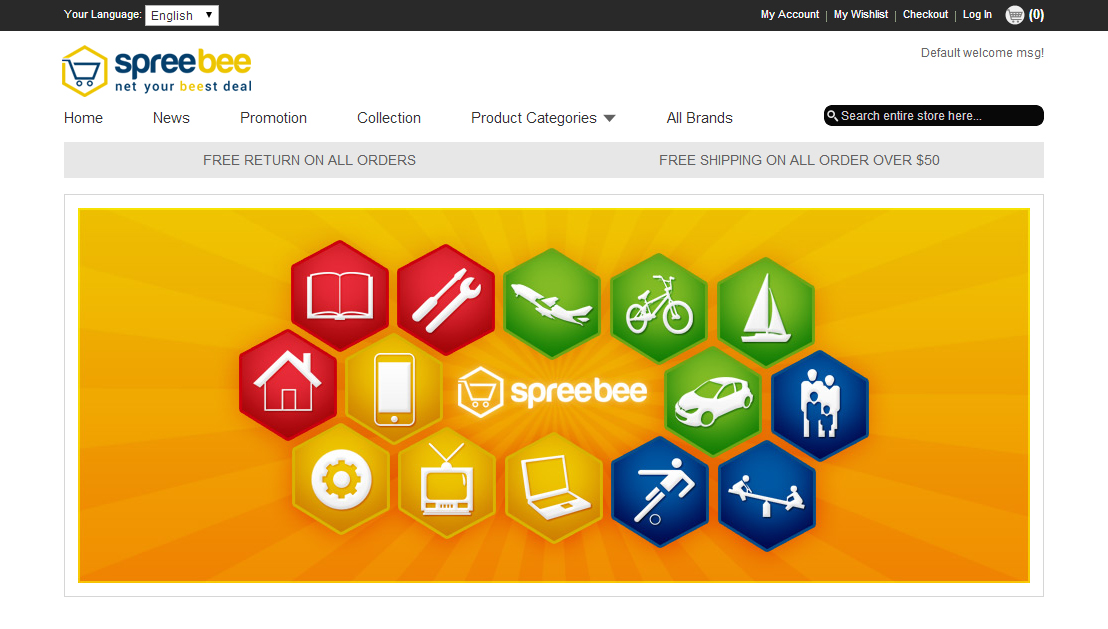Focus the search entire store field

(933, 116)
